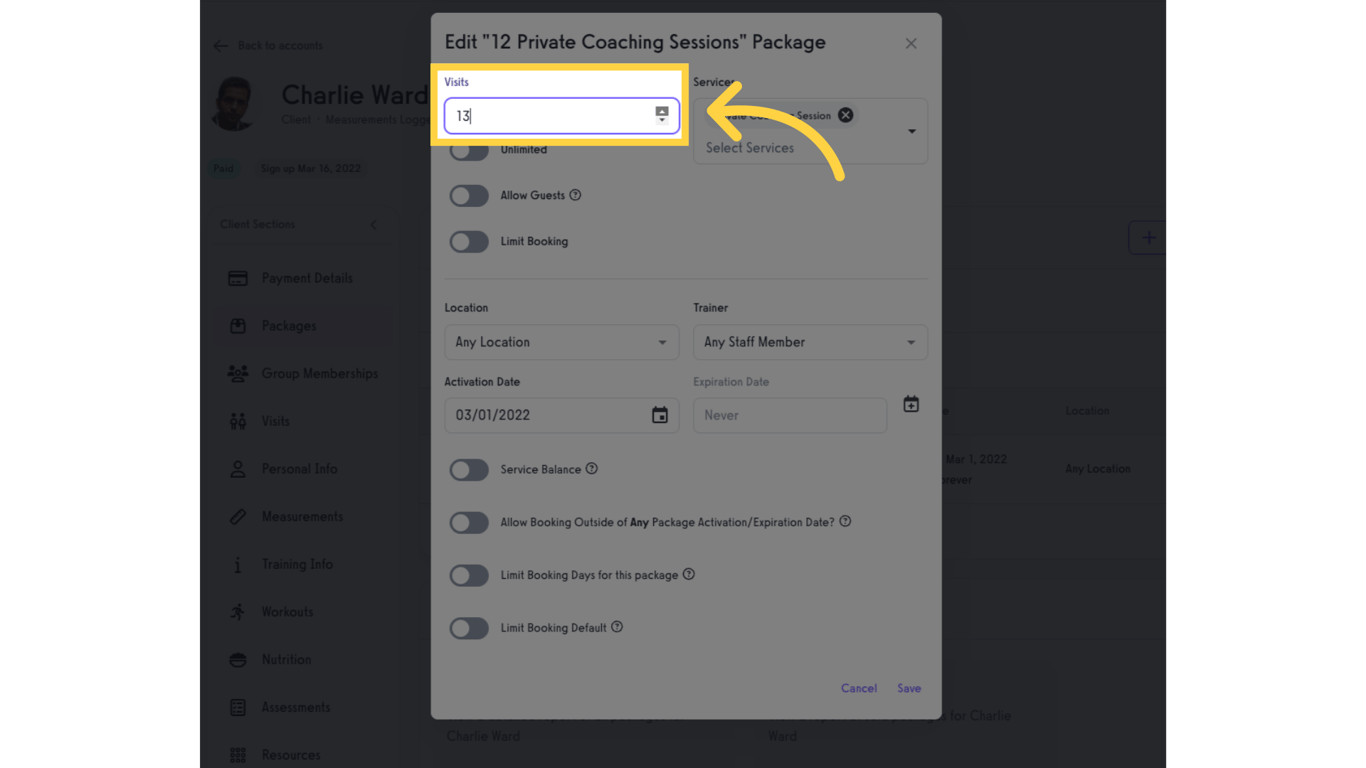The image size is (1366, 768).
Task: Toggle the Limit Booking switch
Action: click(x=469, y=242)
